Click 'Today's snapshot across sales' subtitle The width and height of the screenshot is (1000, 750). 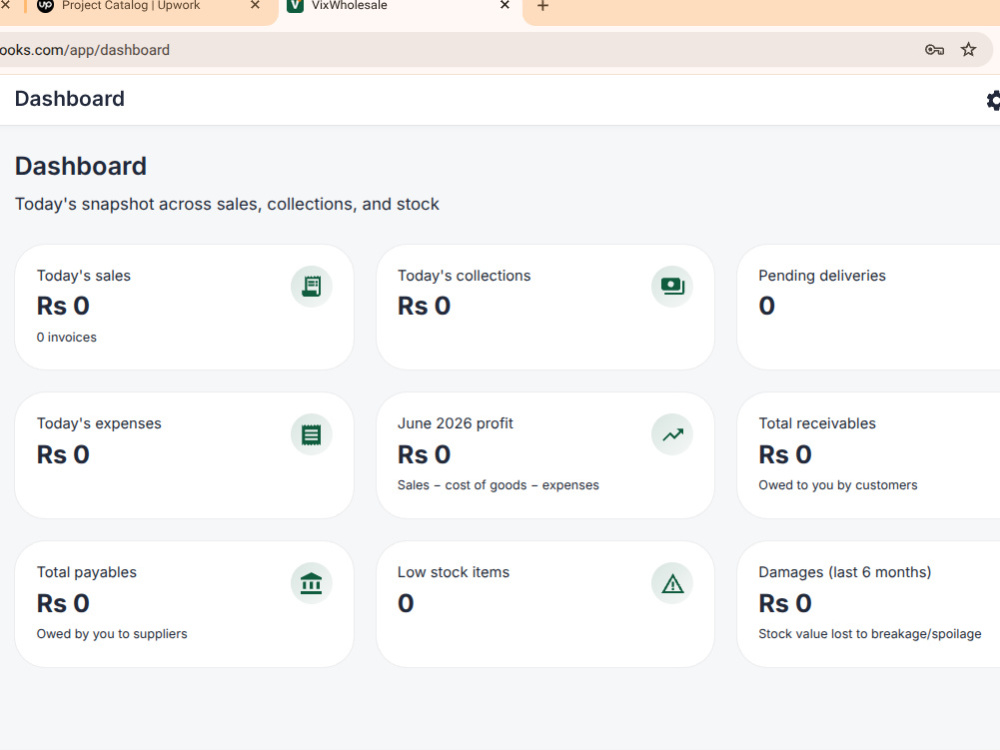pyautogui.click(x=227, y=204)
